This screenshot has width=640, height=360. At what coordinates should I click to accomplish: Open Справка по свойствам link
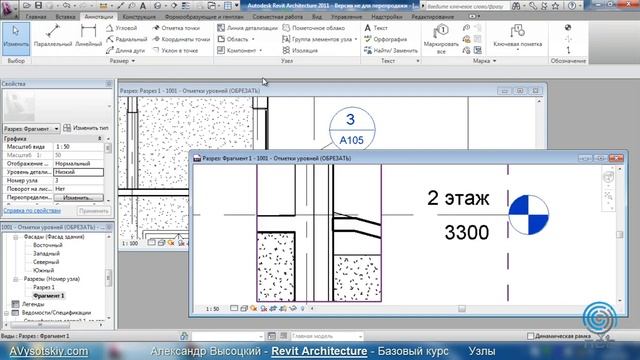pyautogui.click(x=32, y=211)
